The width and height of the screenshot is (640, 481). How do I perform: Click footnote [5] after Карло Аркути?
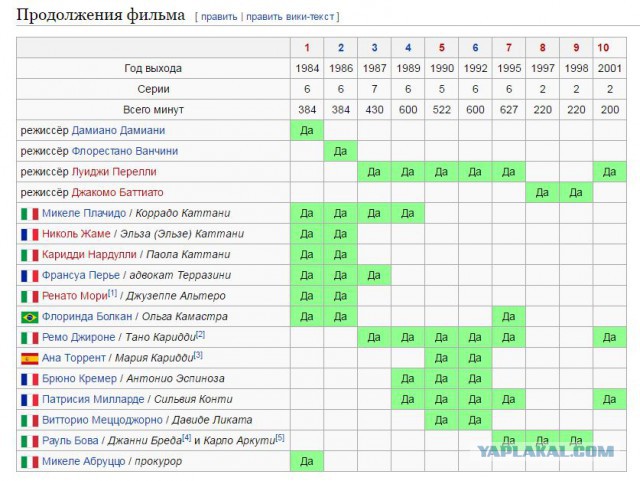280,438
